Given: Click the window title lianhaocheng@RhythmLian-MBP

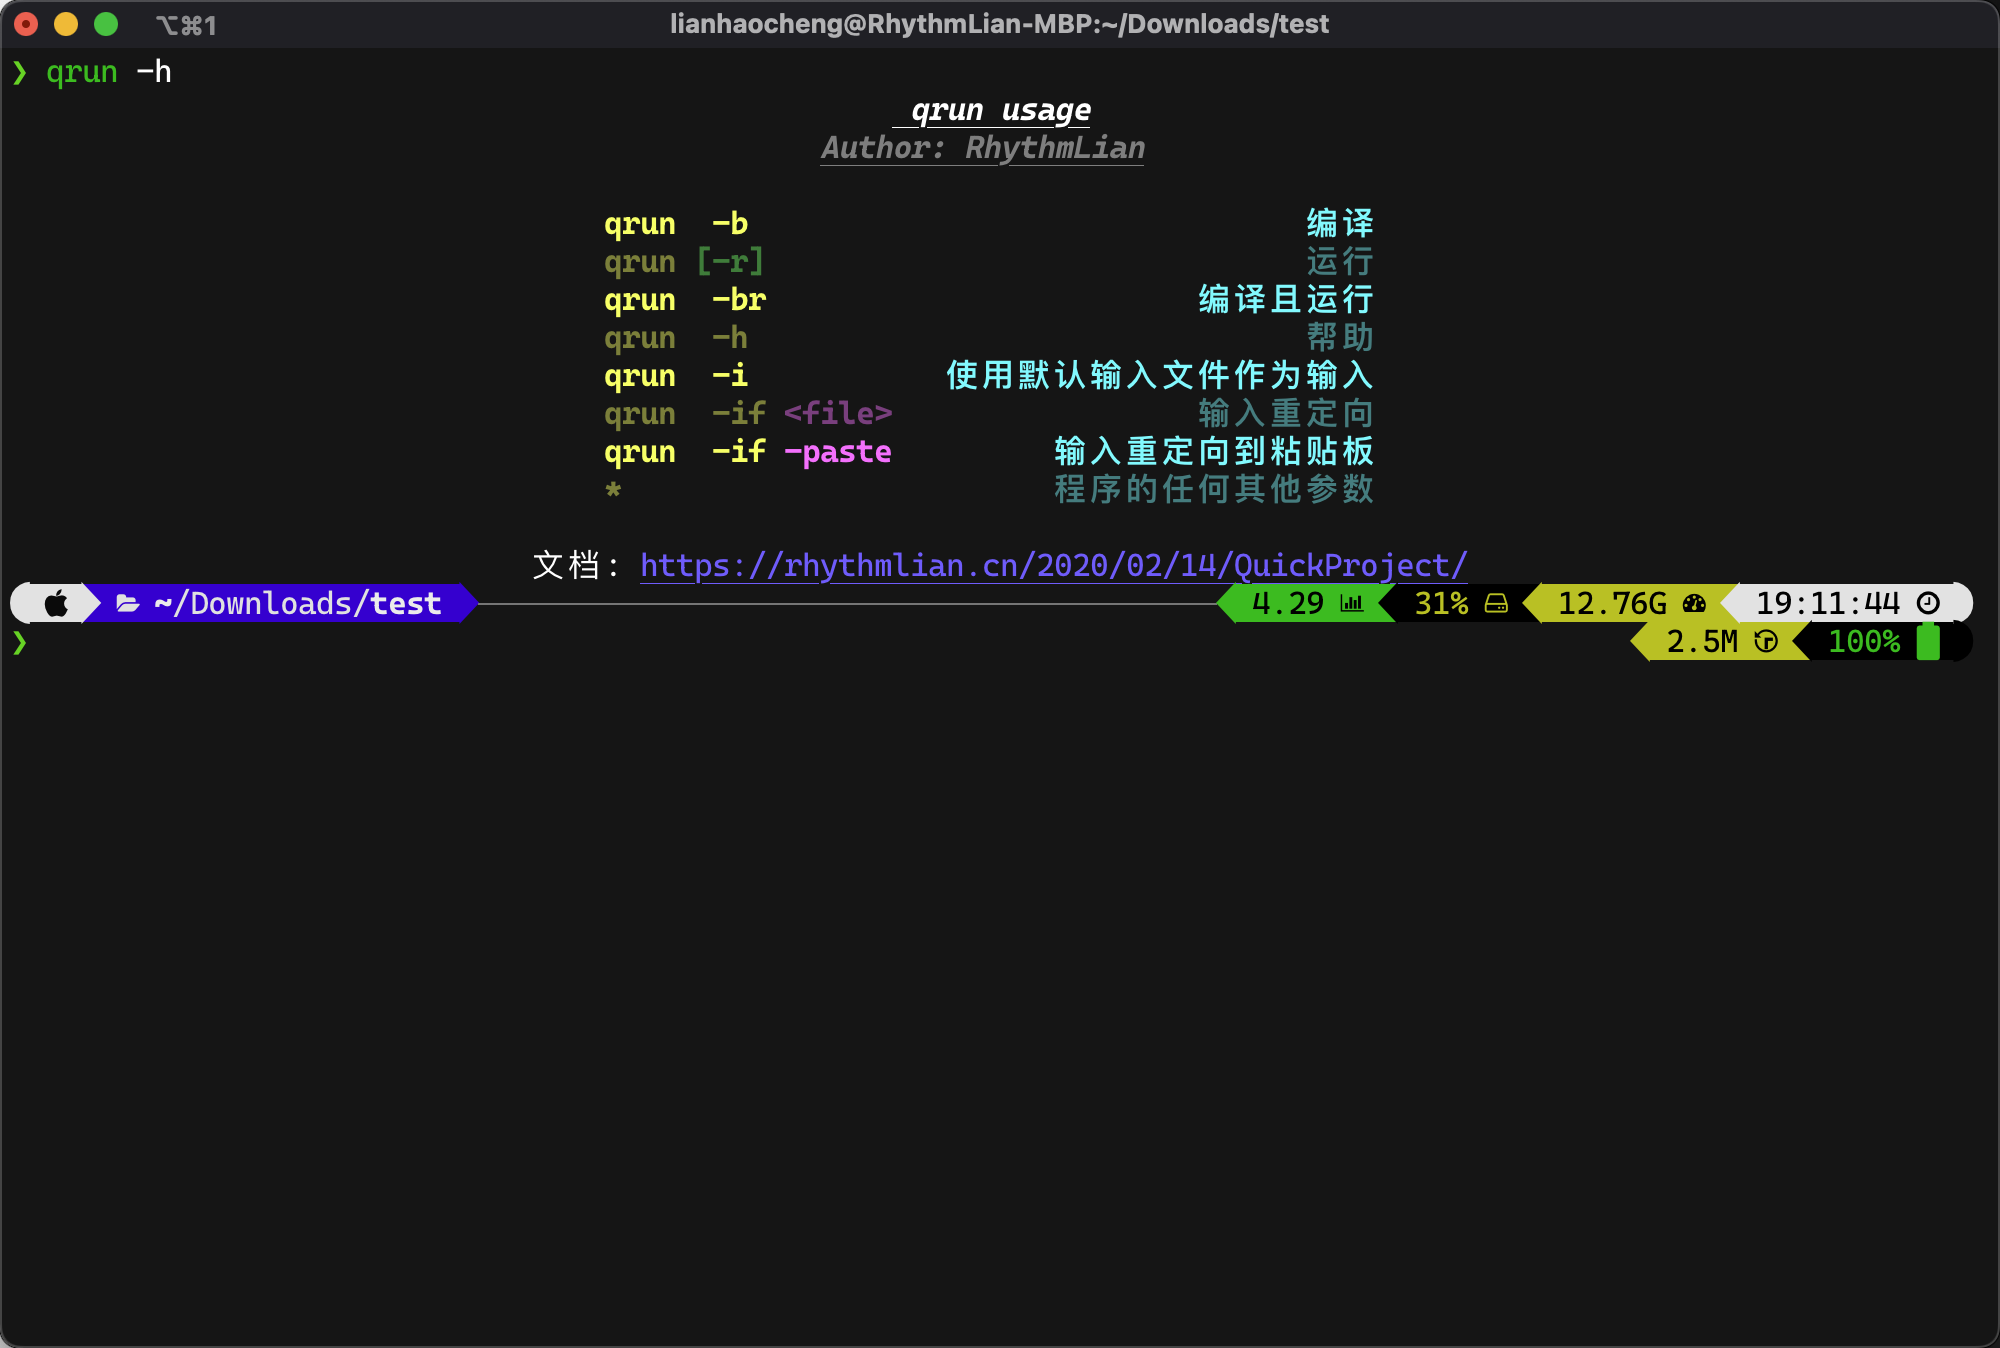Looking at the screenshot, I should (x=998, y=24).
